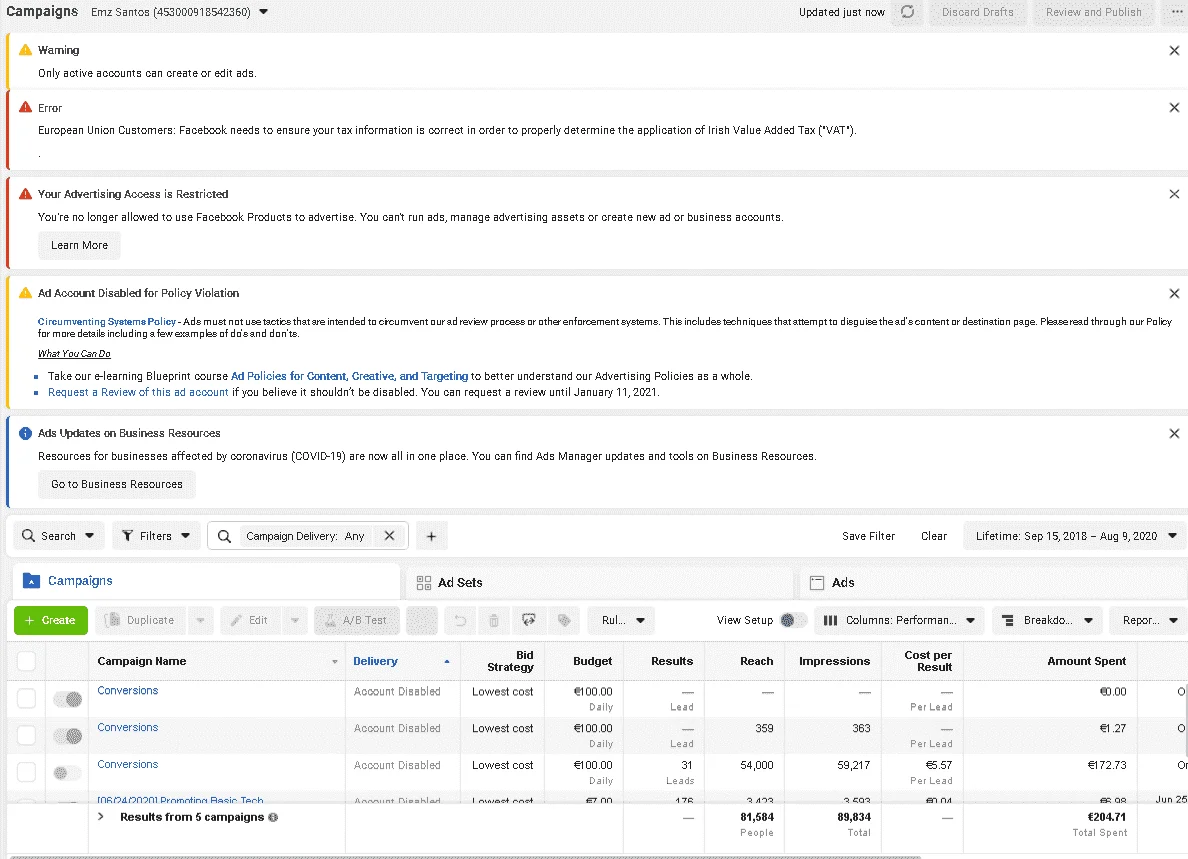
Task: Remove the Campaign Delivery: Any filter chip
Action: [389, 536]
